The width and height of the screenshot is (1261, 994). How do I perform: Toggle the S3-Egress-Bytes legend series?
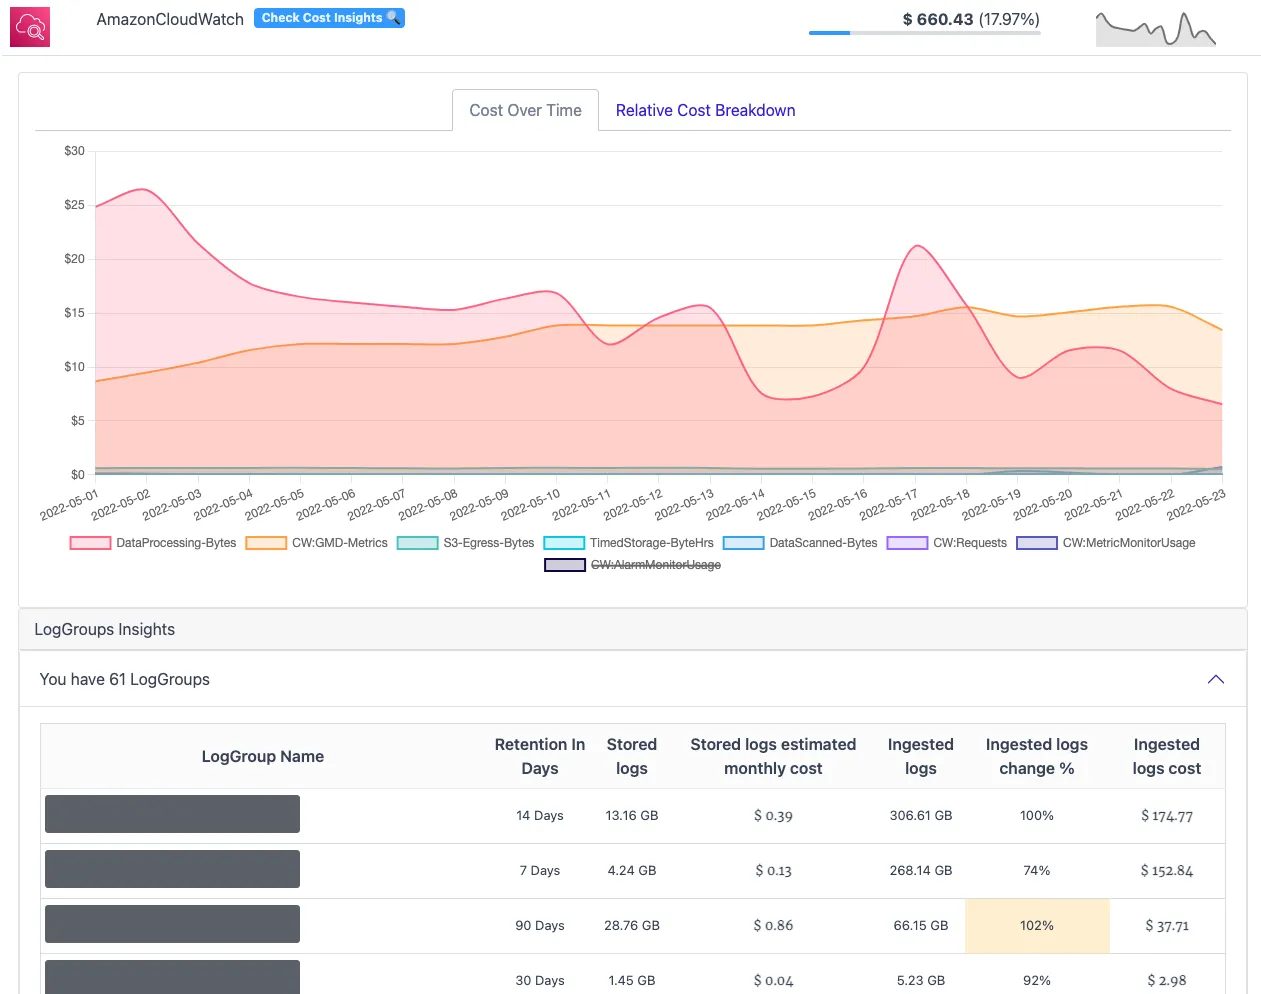point(466,543)
